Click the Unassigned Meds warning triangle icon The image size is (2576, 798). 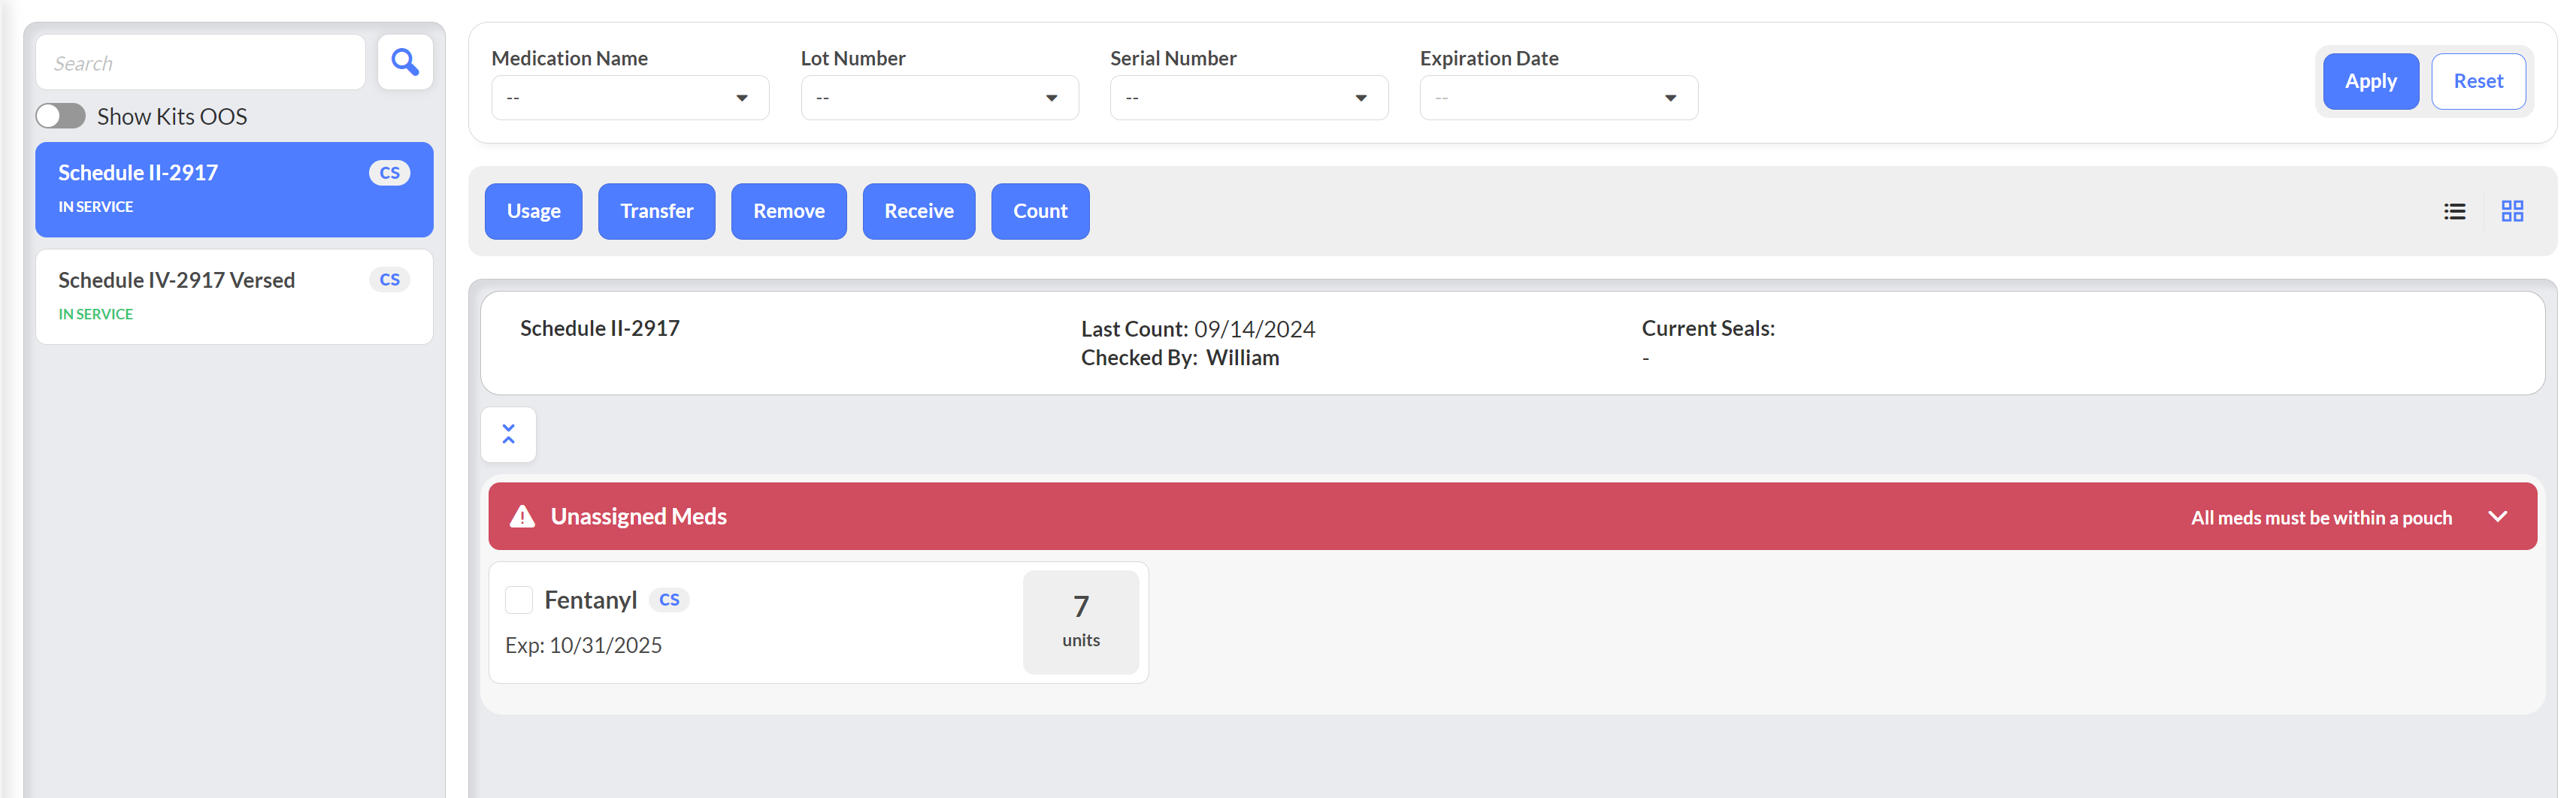point(522,516)
